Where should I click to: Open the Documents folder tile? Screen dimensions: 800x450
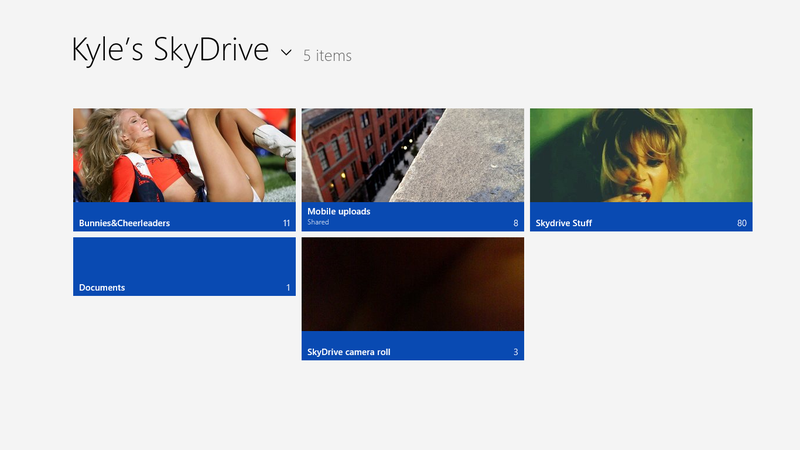click(184, 266)
